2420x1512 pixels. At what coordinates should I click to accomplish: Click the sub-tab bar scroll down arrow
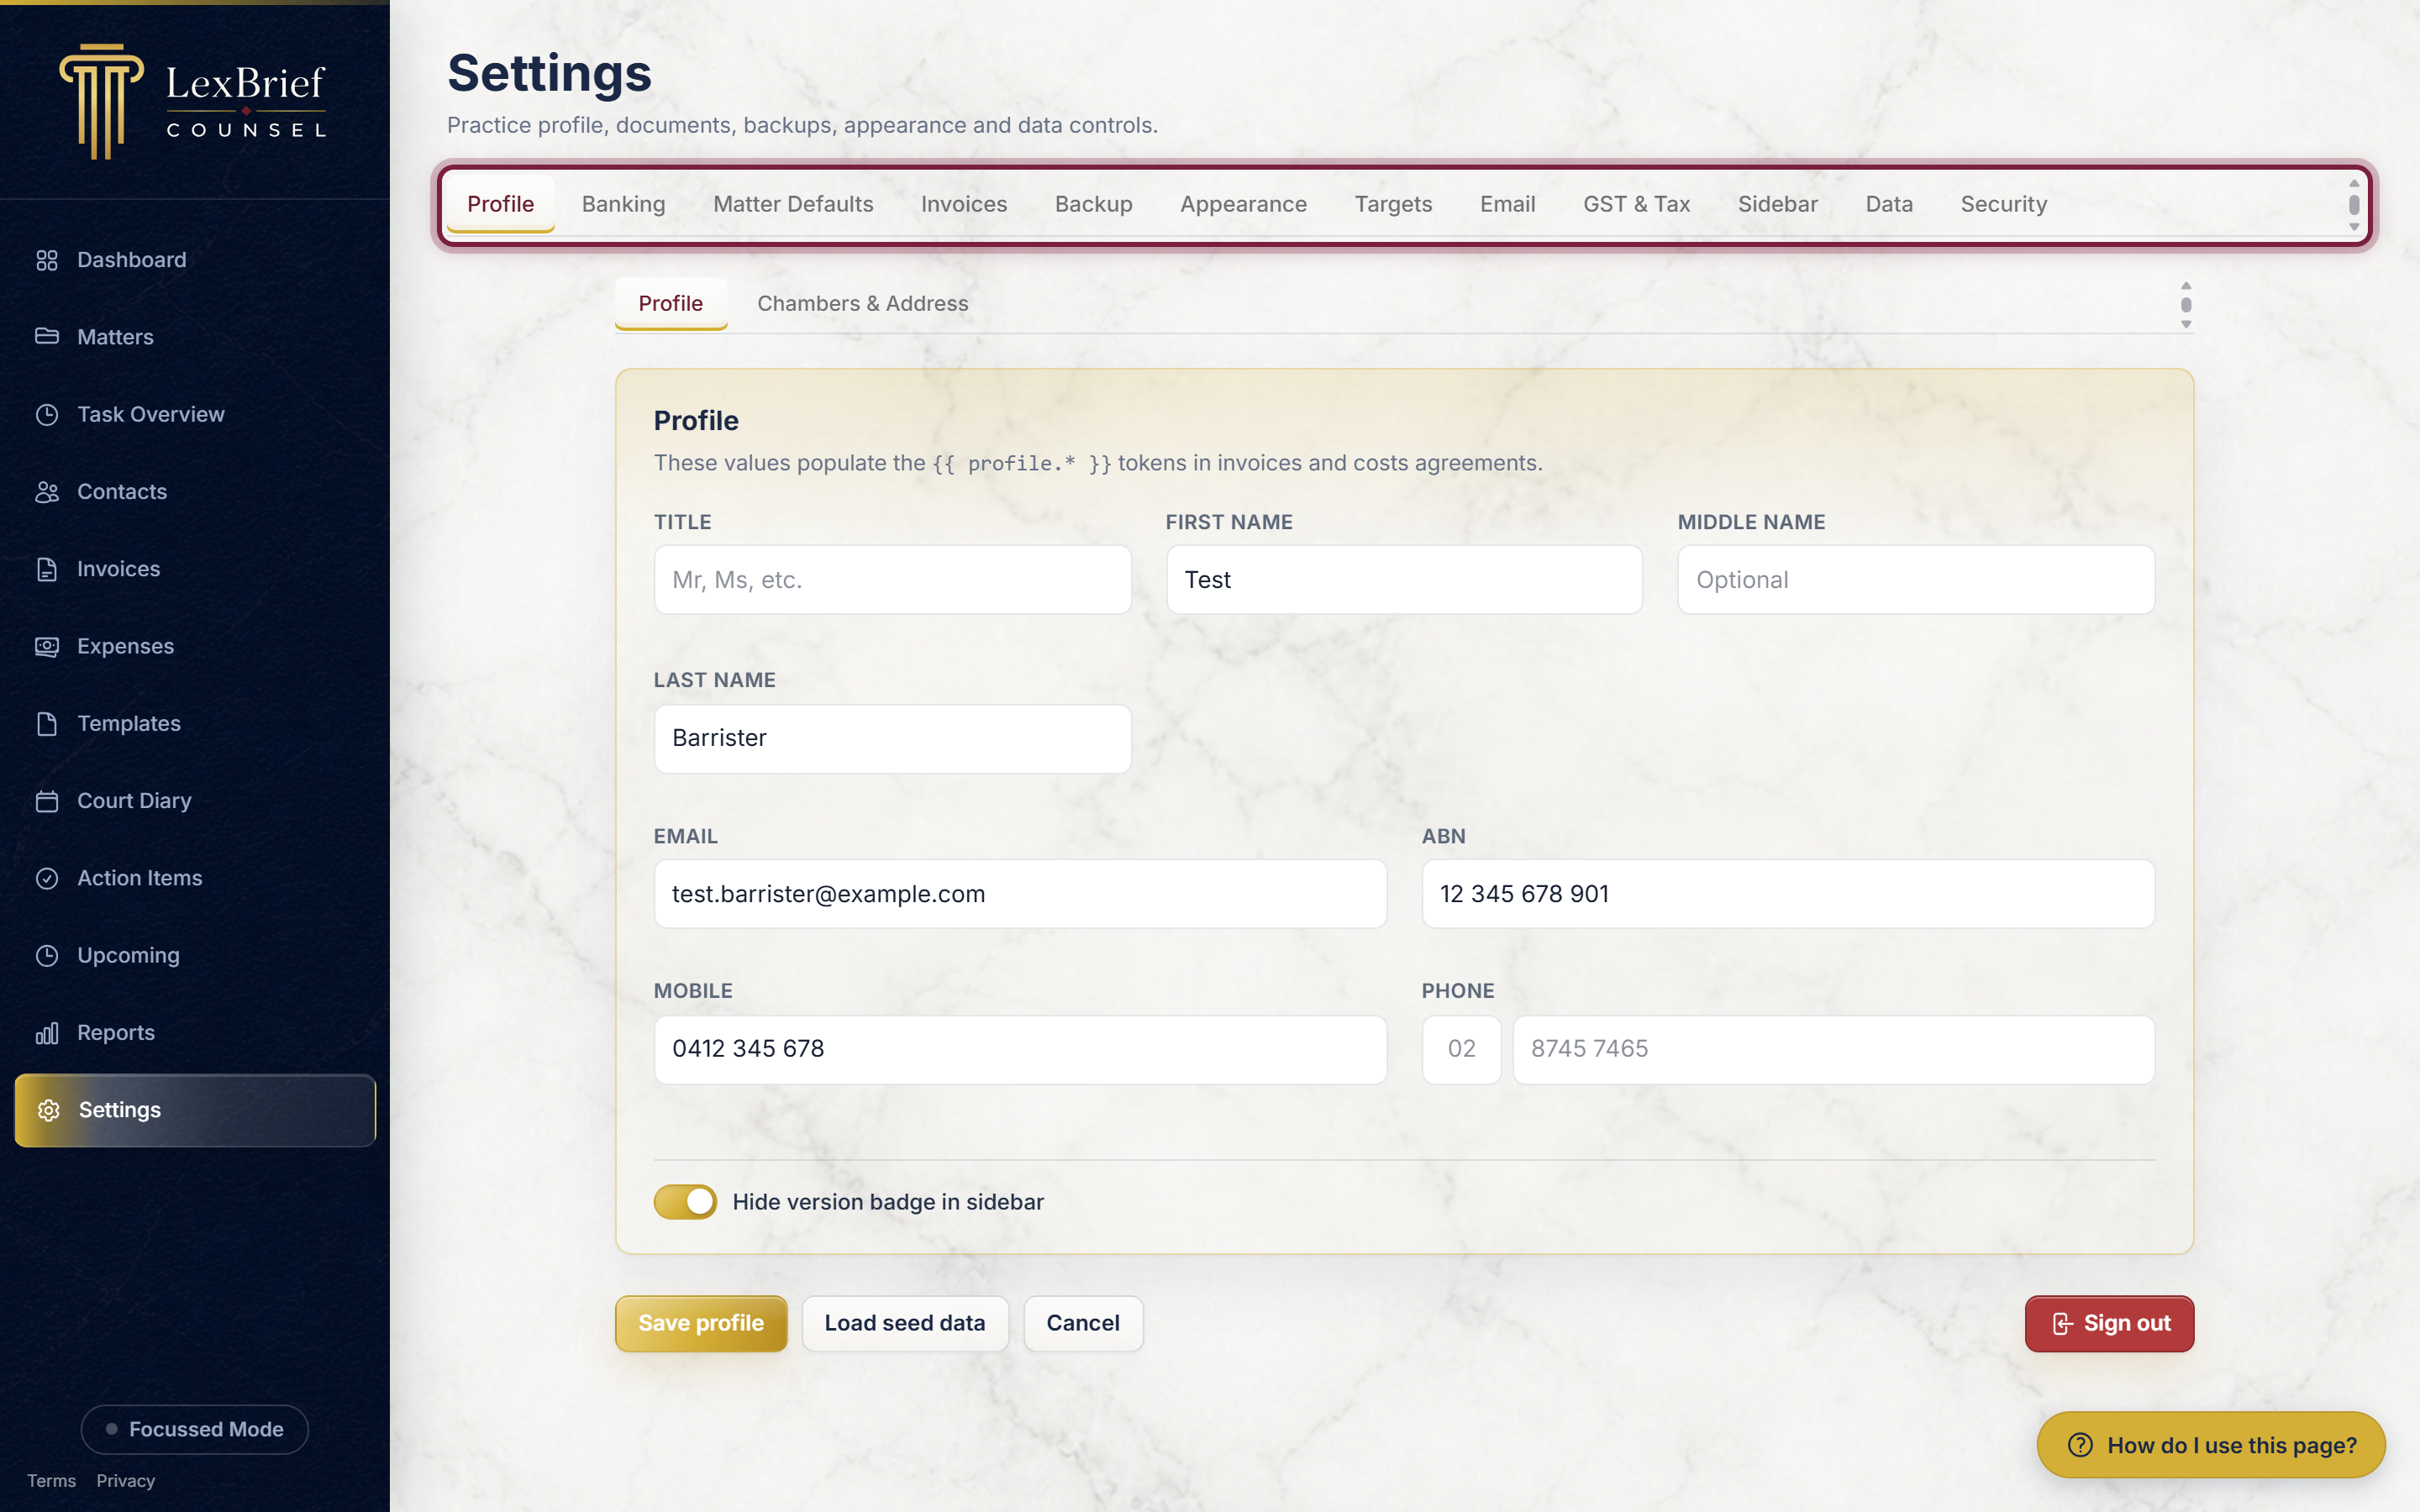coord(2186,324)
